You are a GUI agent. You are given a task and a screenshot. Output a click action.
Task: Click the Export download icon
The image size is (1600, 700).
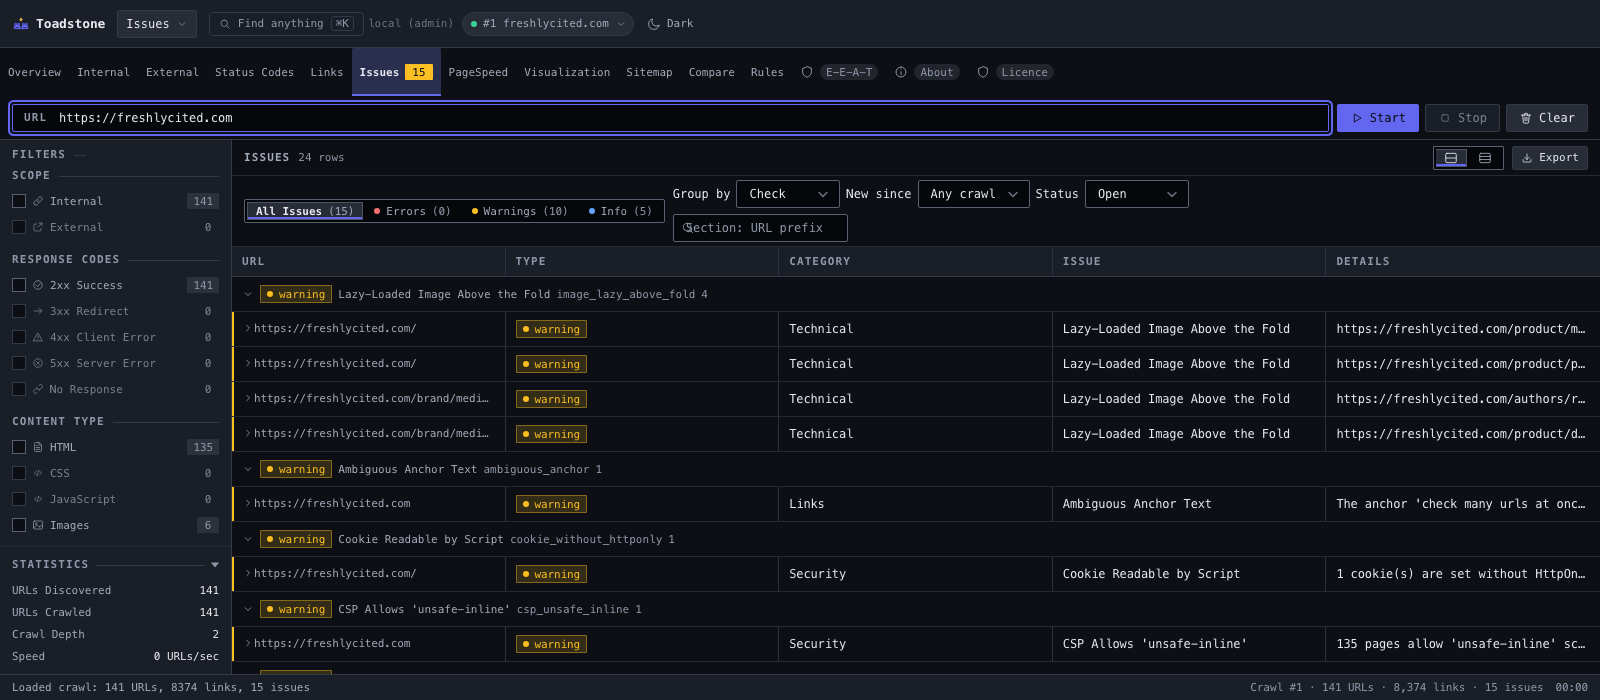pos(1527,158)
